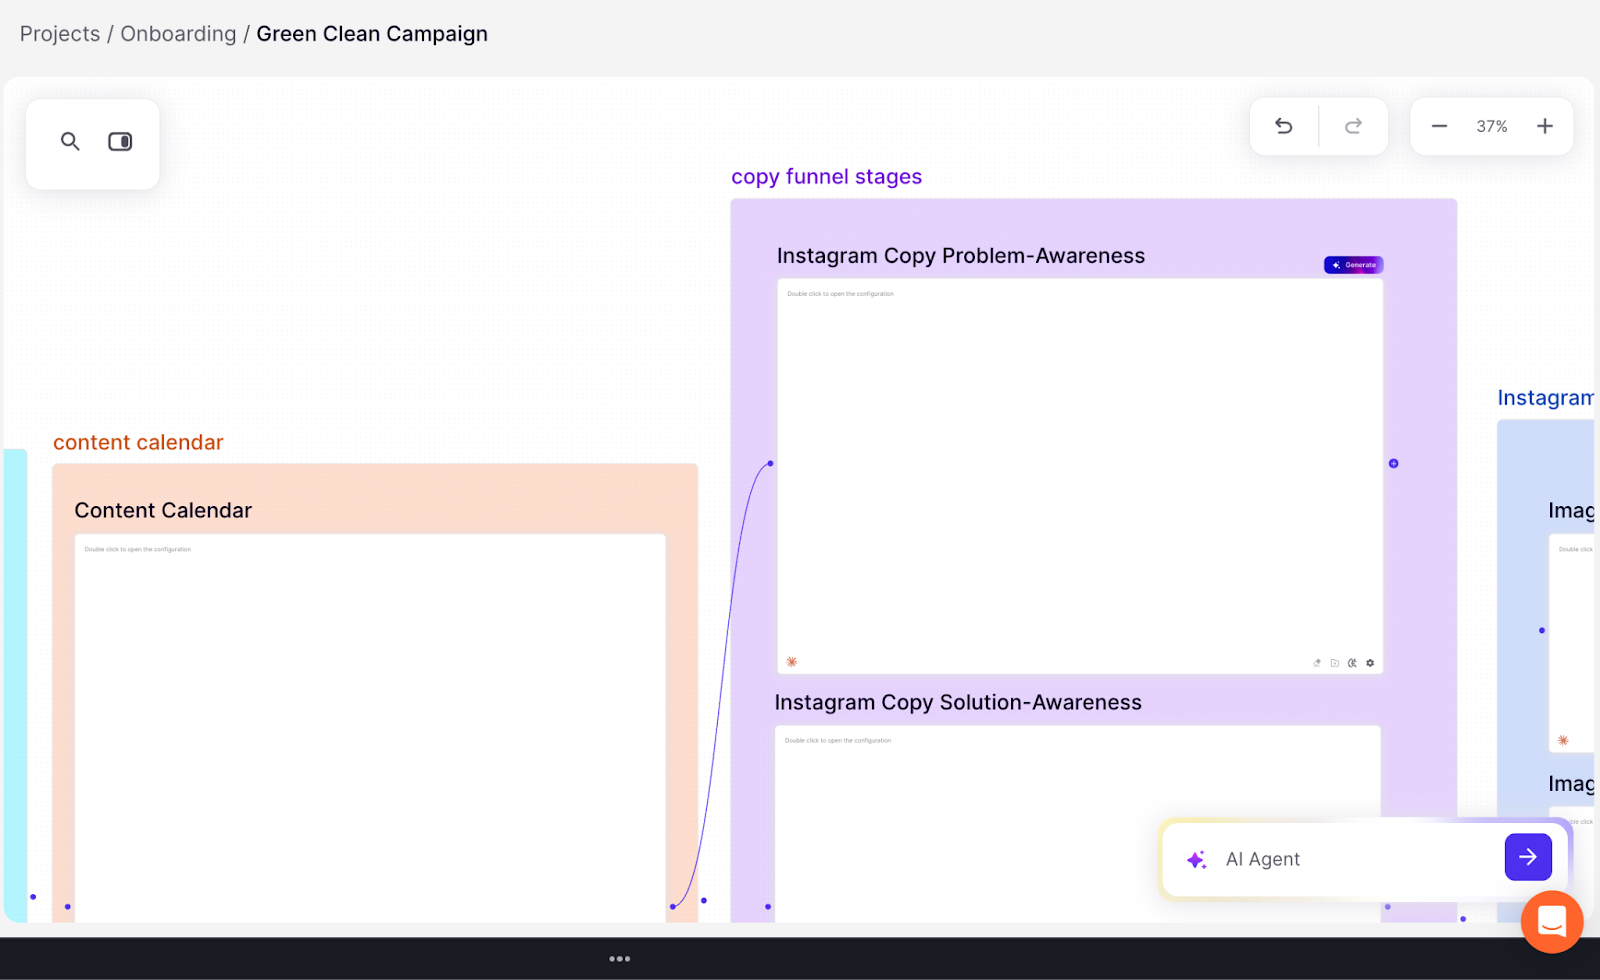Go to Onboarding breadcrumb
Screen dimensions: 1600x980
178,34
